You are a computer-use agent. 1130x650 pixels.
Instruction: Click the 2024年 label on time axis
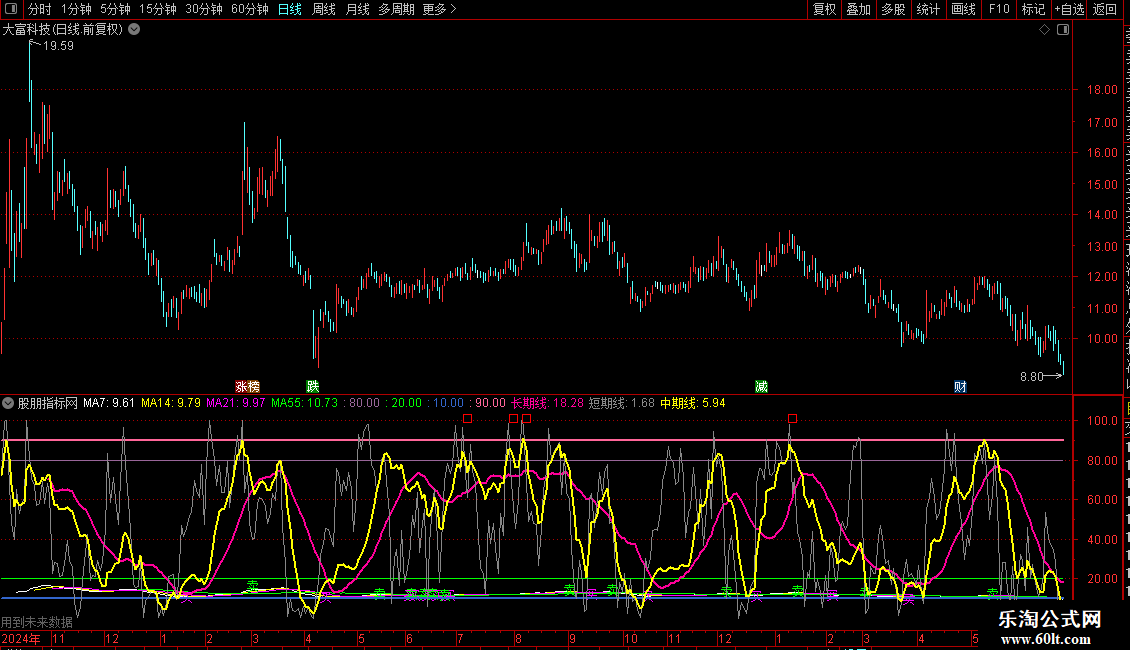tap(20, 638)
